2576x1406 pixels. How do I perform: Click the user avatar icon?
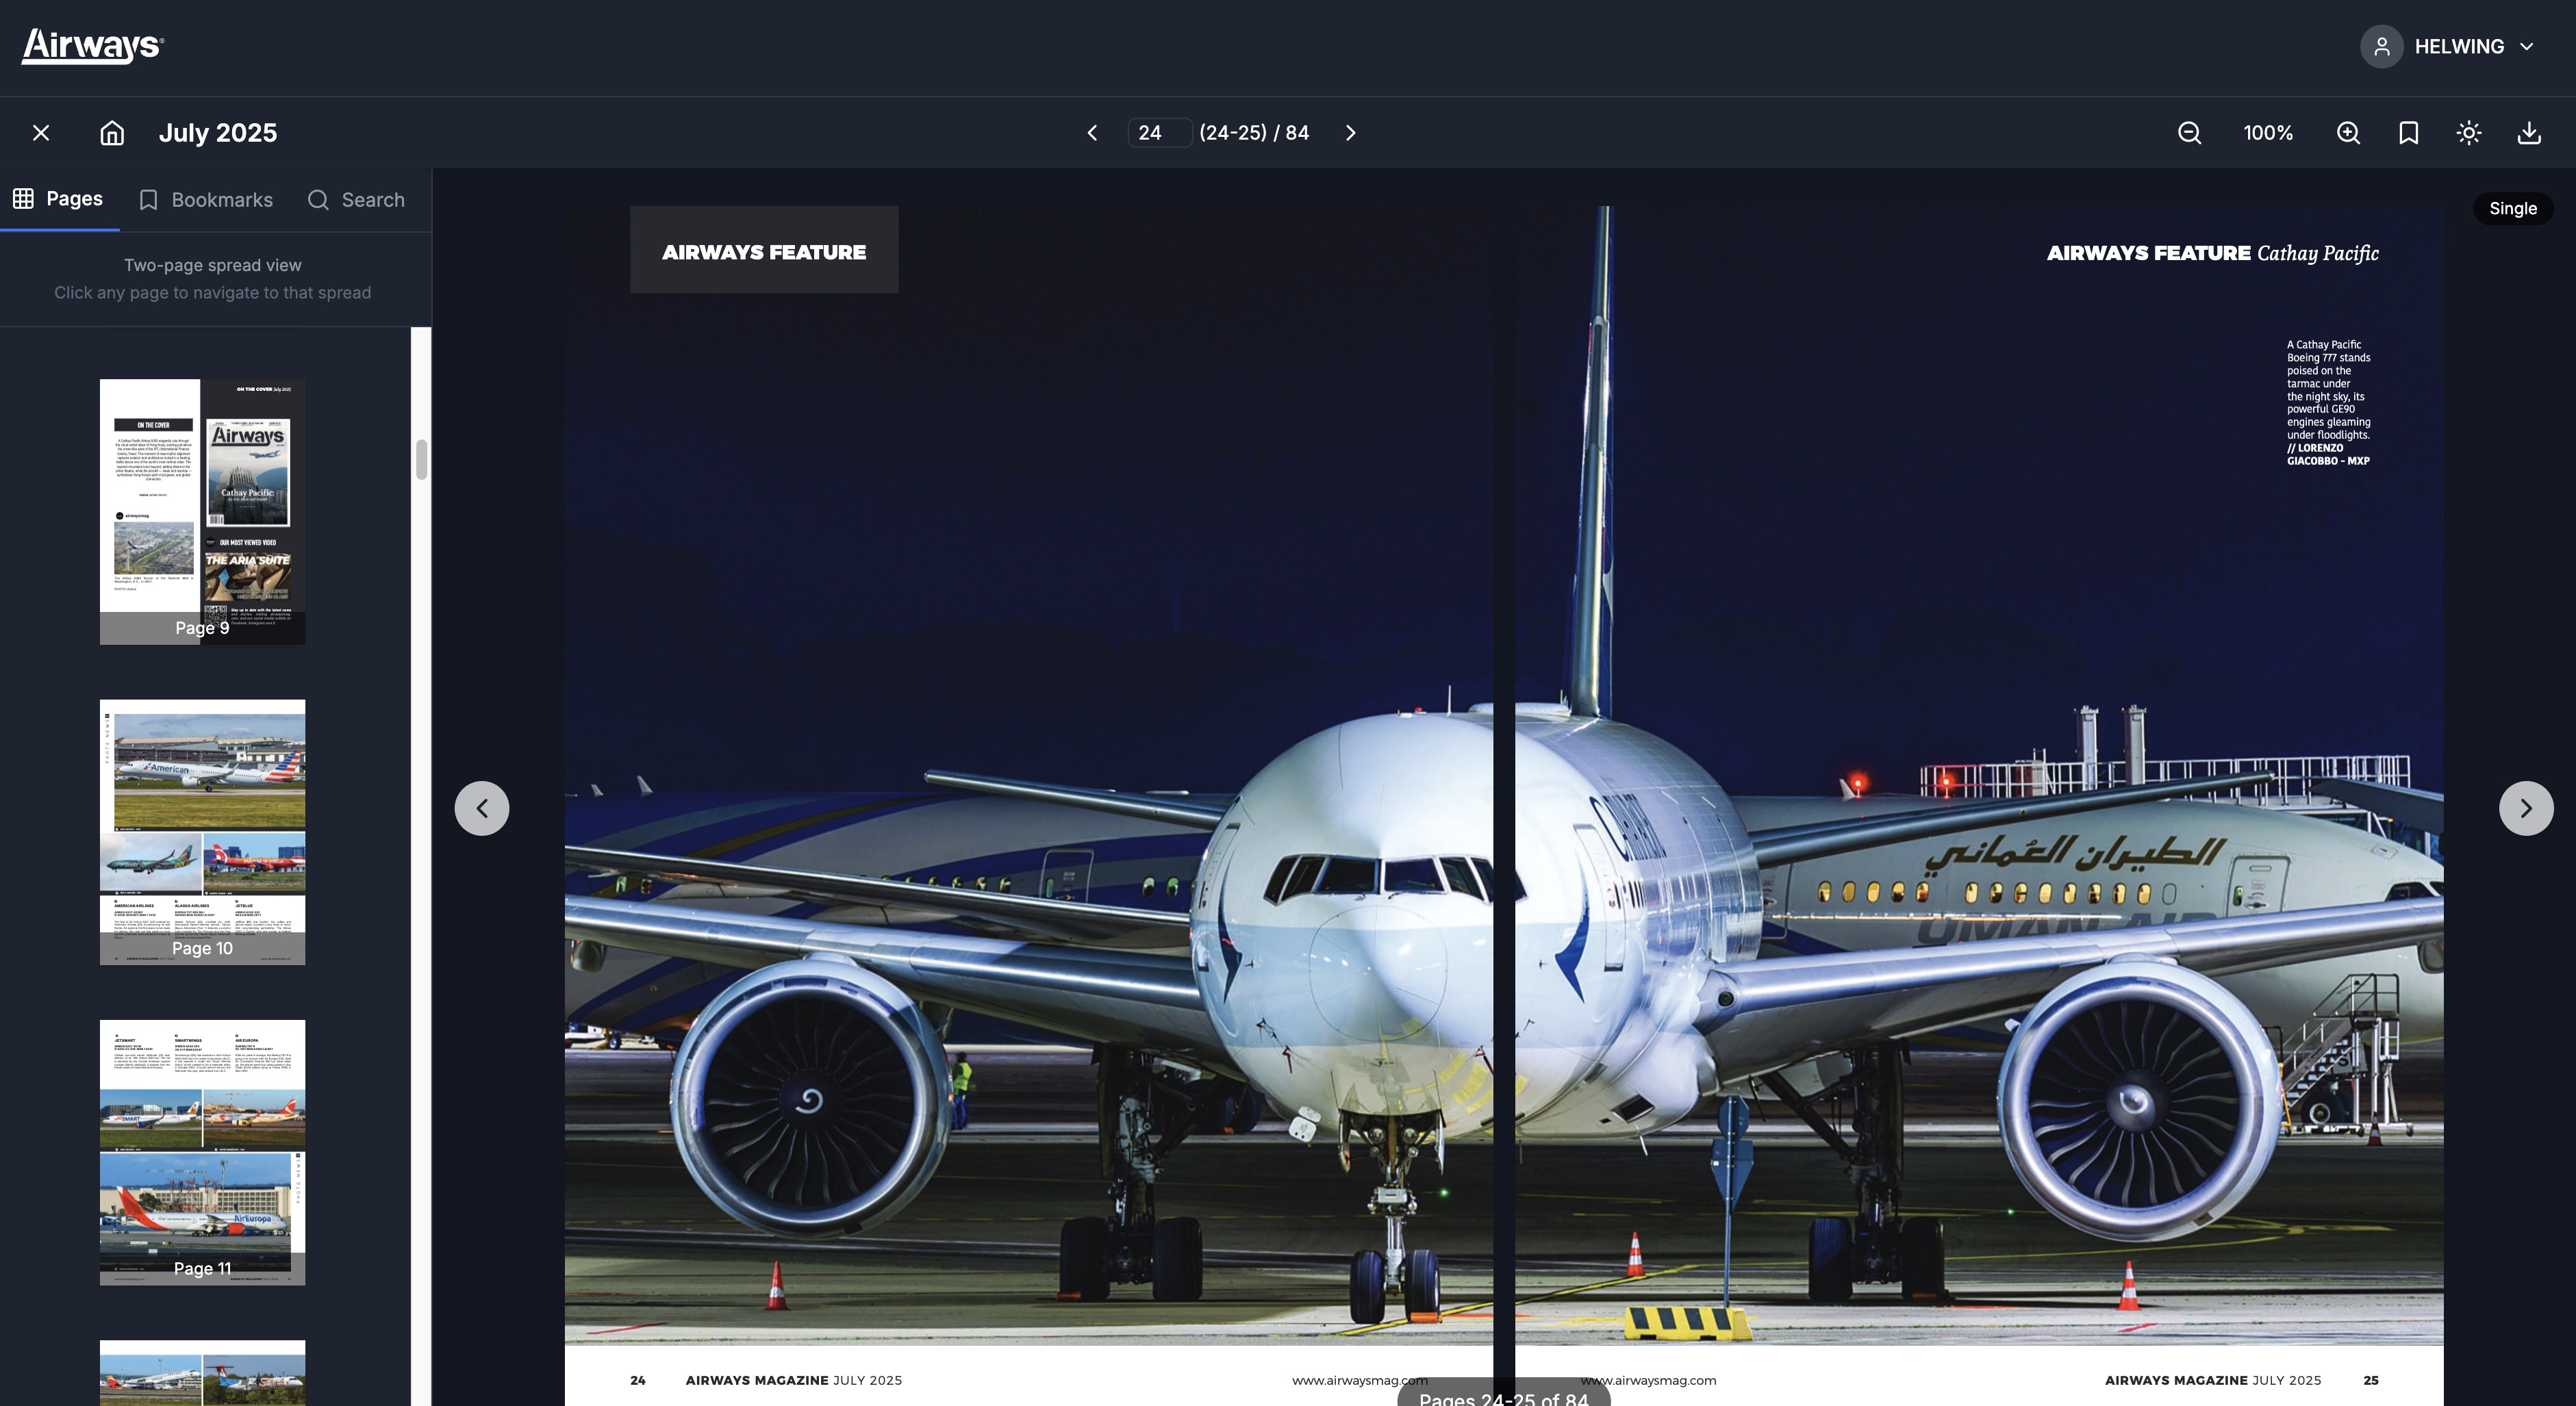[x=2381, y=47]
